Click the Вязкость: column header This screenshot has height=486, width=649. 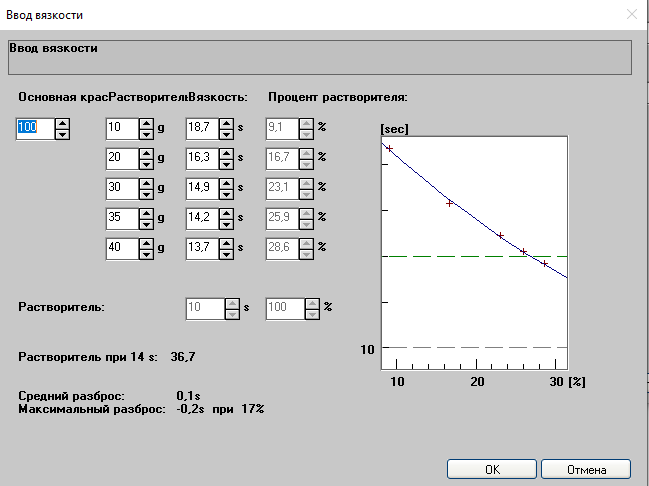pyautogui.click(x=218, y=97)
